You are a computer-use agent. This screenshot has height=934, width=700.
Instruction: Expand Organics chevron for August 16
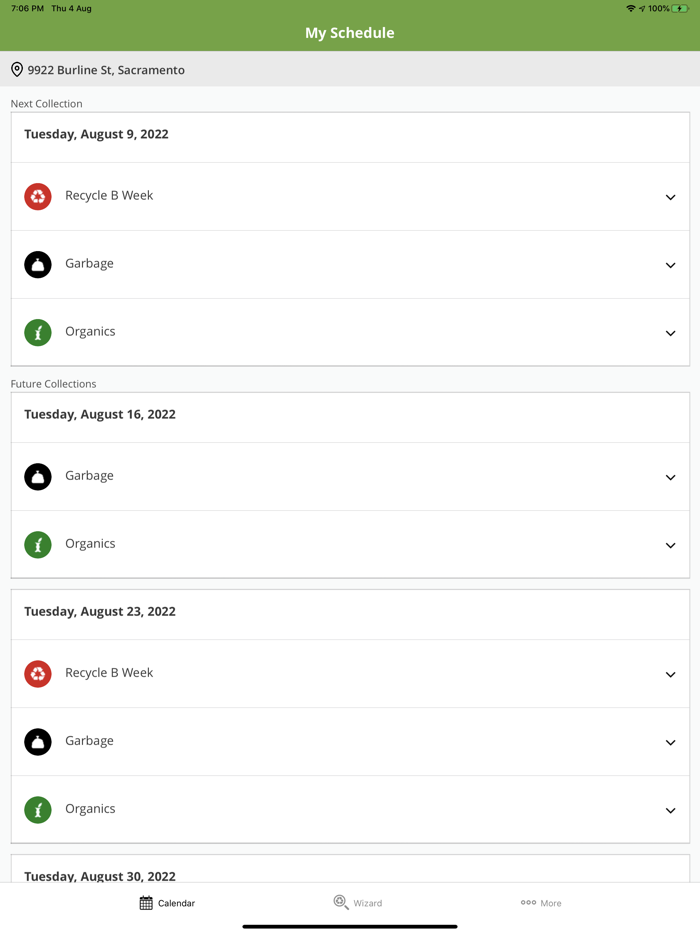(670, 545)
